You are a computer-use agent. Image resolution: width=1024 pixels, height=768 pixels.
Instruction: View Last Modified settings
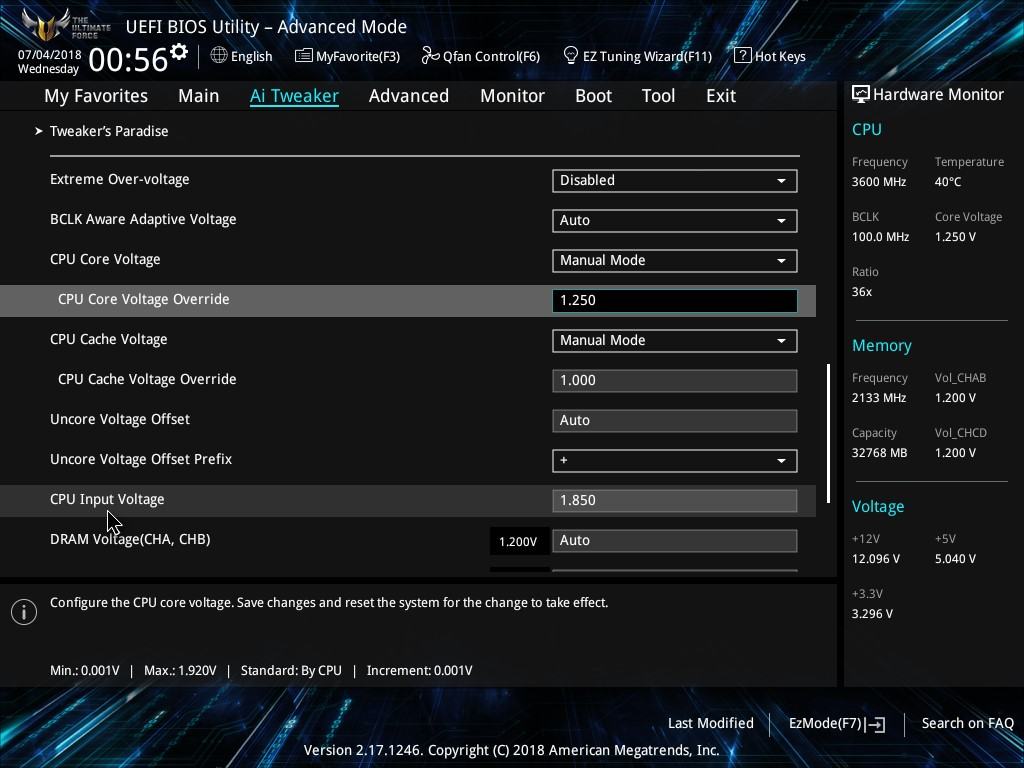(711, 724)
